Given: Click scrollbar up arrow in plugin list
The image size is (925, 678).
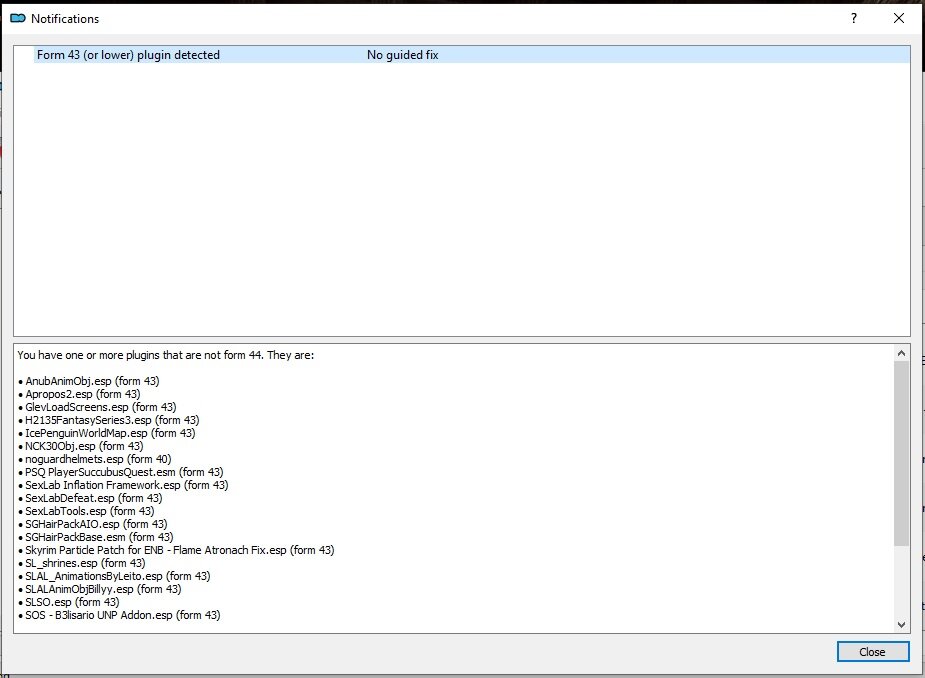Looking at the screenshot, I should tap(901, 353).
